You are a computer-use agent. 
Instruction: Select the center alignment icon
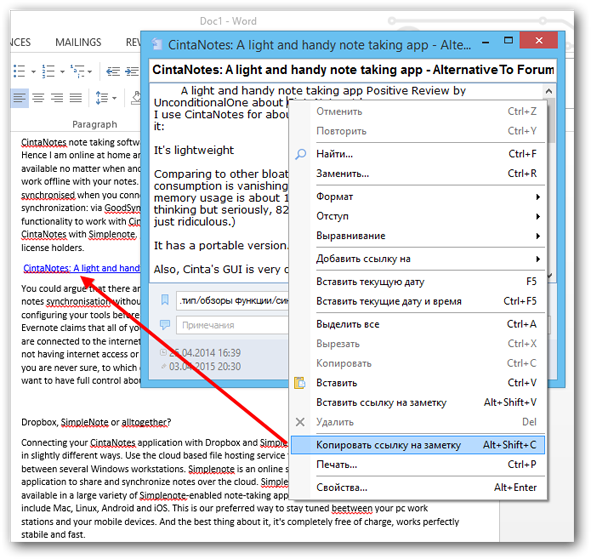[x=38, y=98]
